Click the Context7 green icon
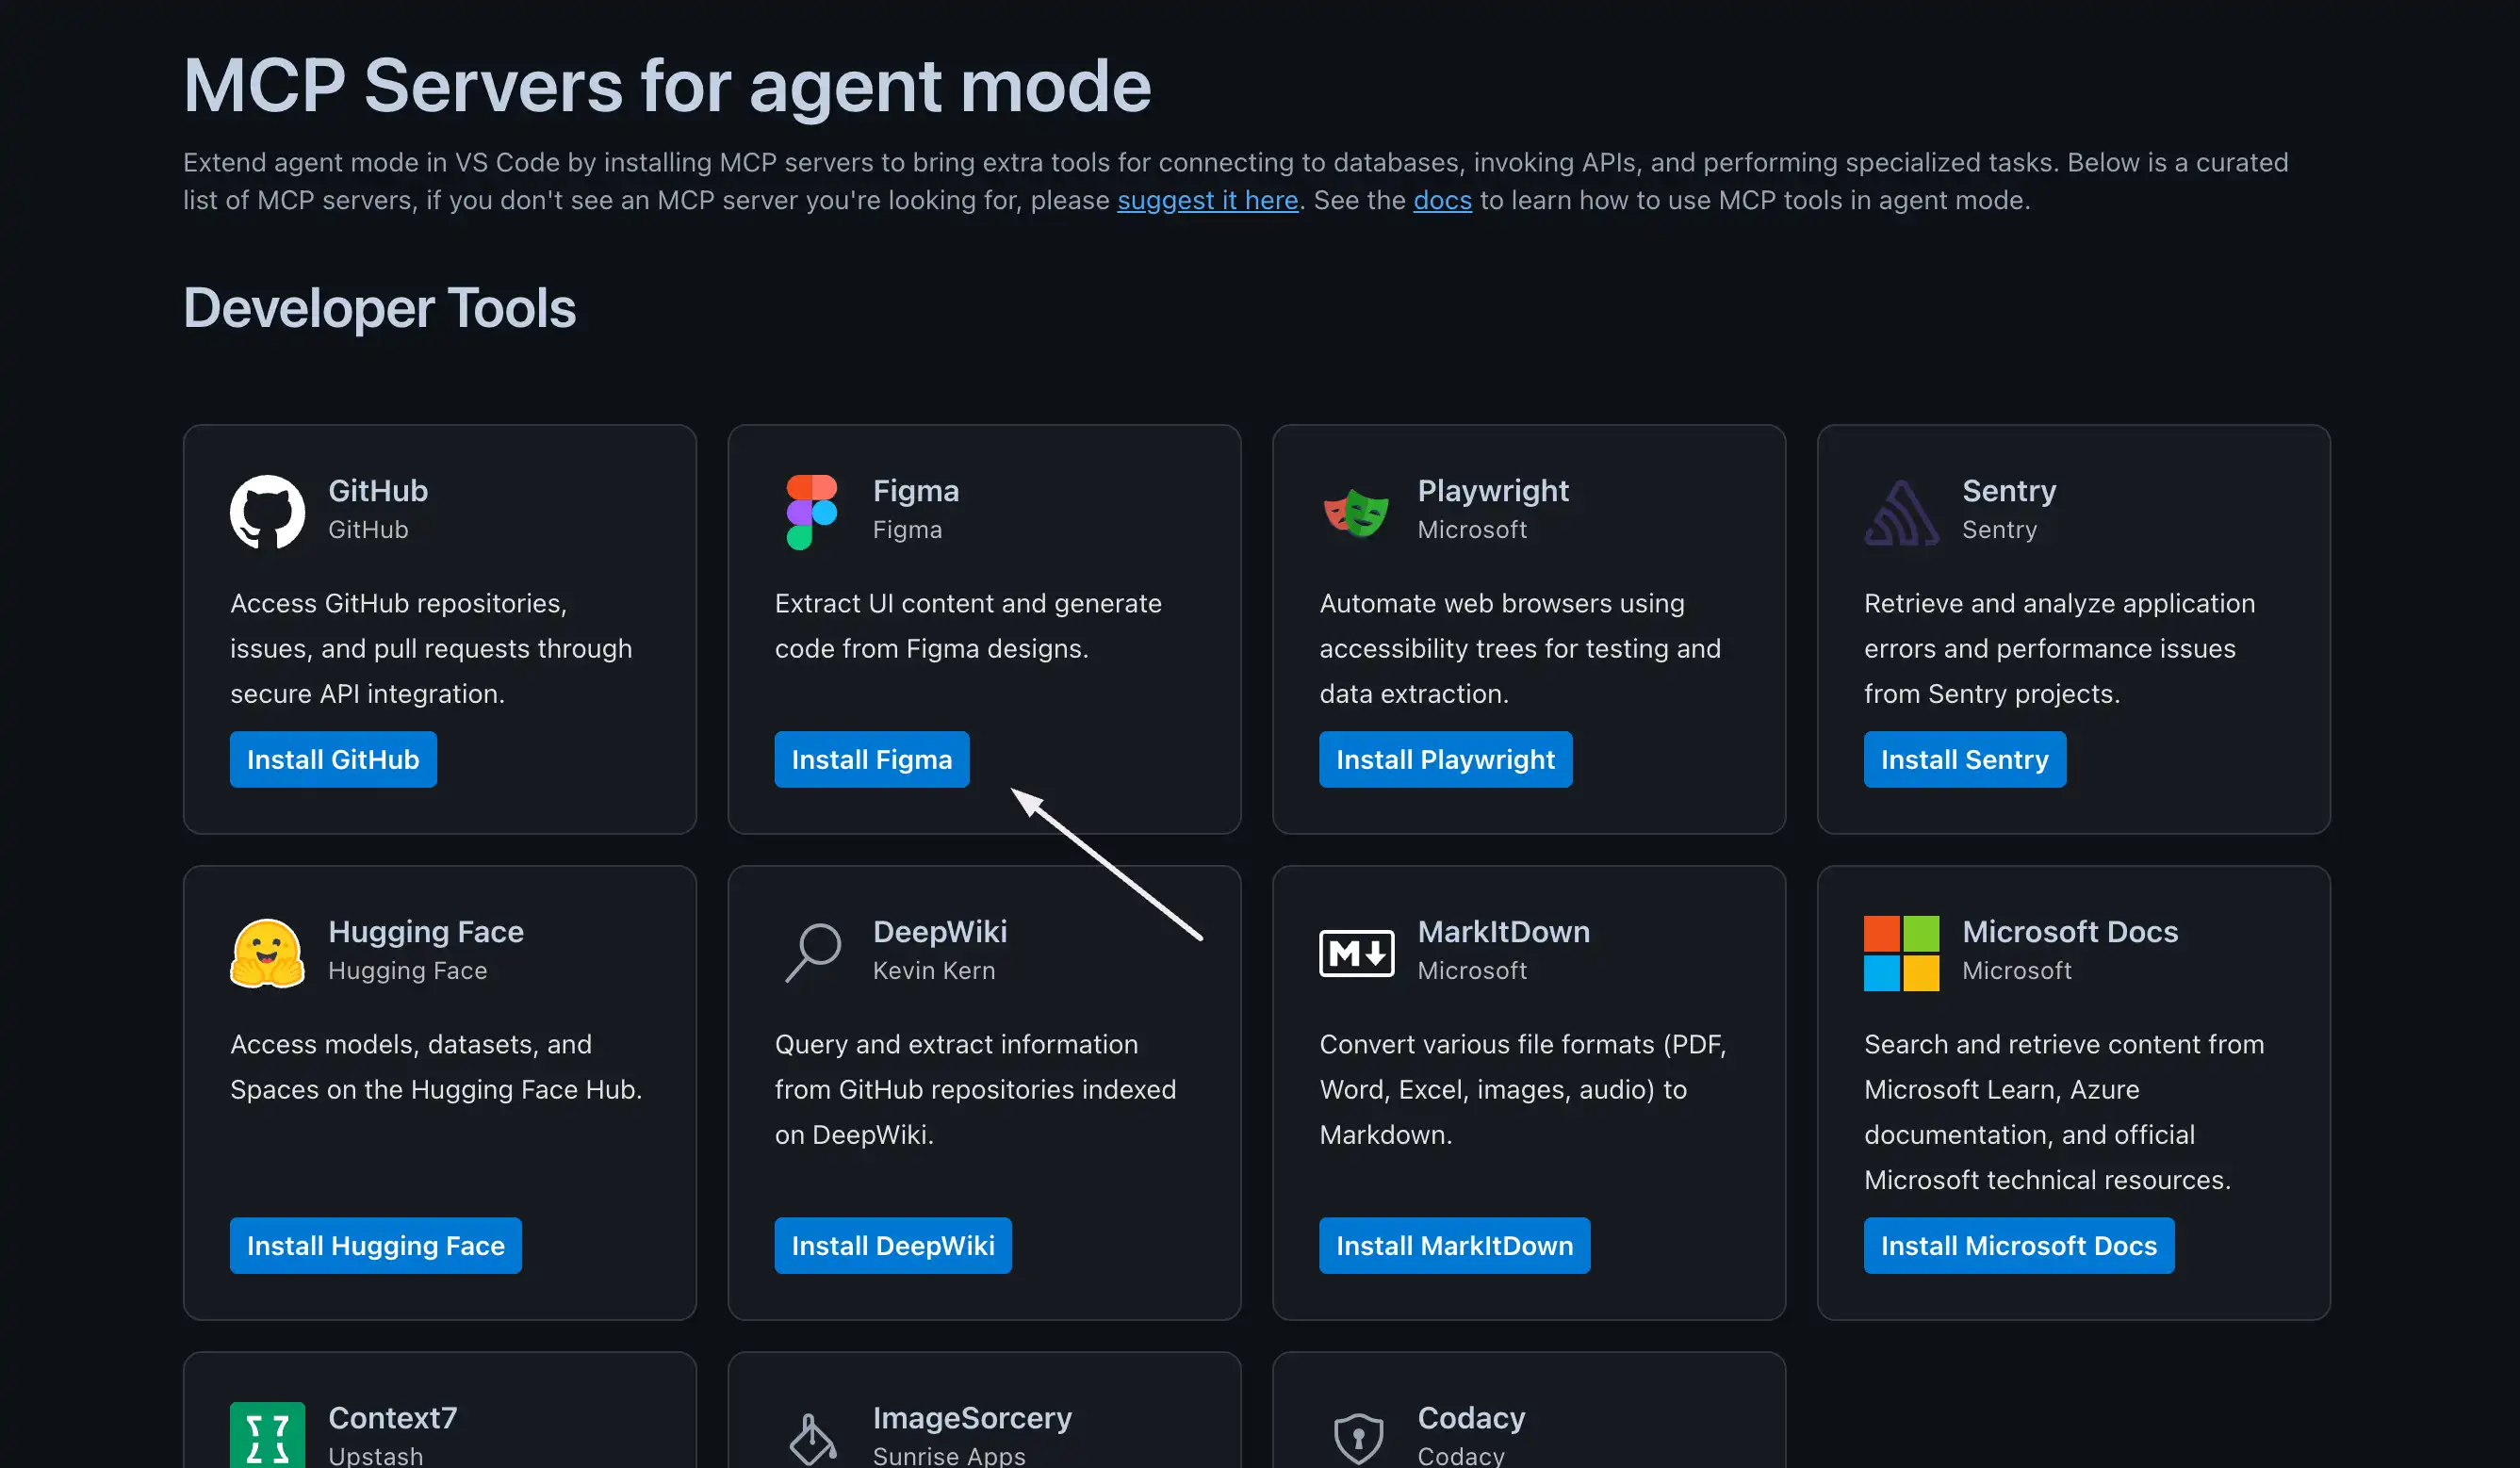This screenshot has width=2520, height=1468. (267, 1435)
